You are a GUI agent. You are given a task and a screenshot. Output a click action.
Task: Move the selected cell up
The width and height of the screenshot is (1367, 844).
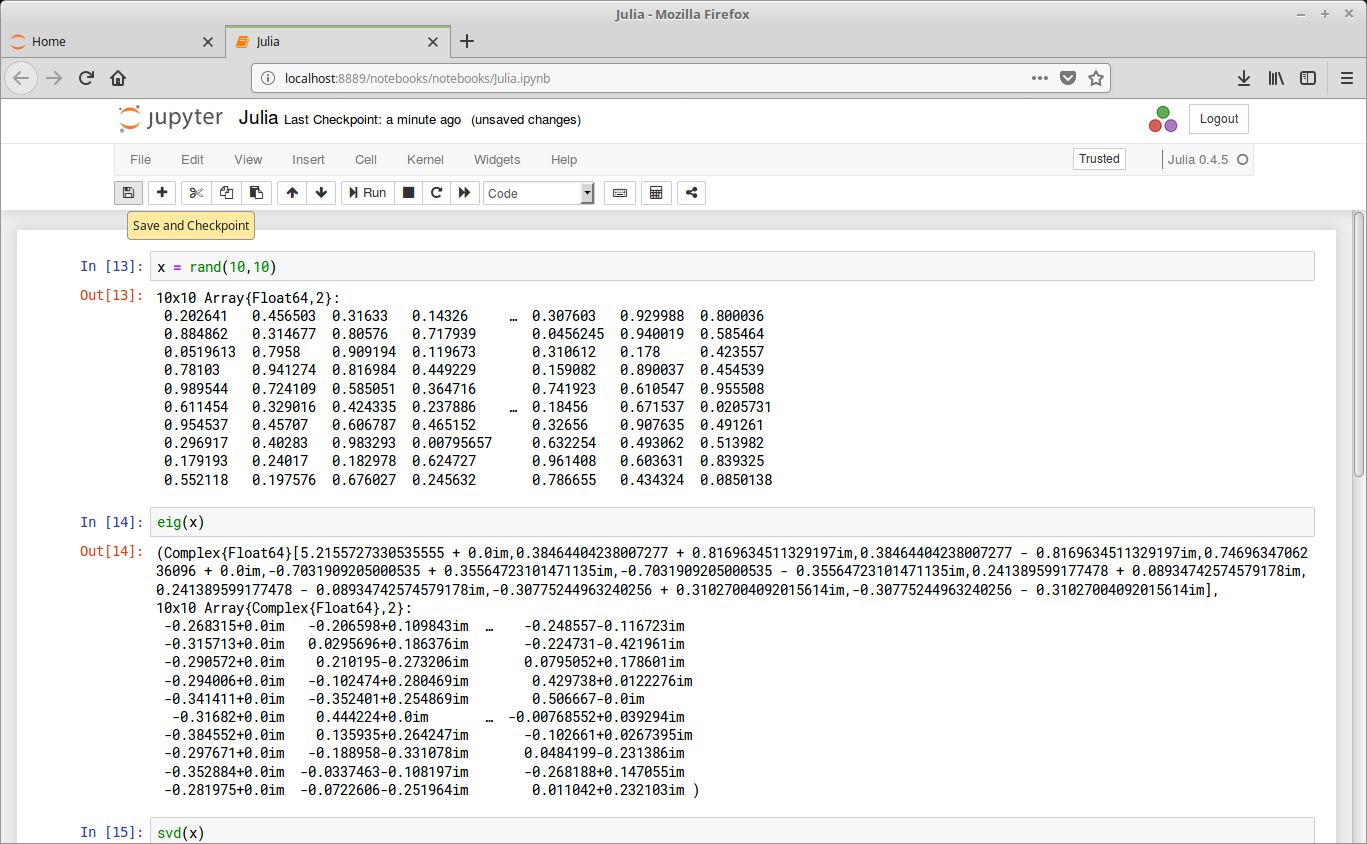tap(291, 192)
